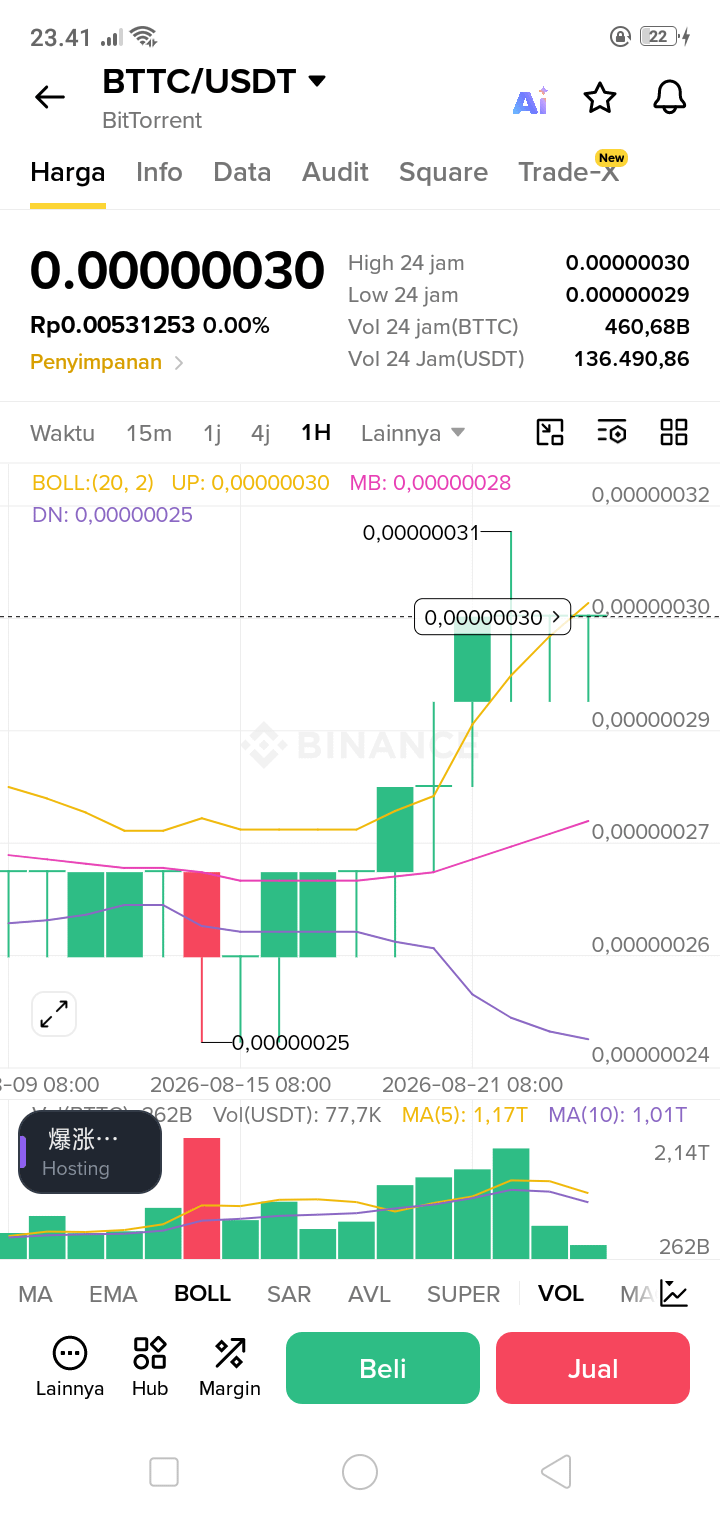Screen dimensions: 720x1520
Task: Open Lainnya more options icon
Action: (70, 1367)
